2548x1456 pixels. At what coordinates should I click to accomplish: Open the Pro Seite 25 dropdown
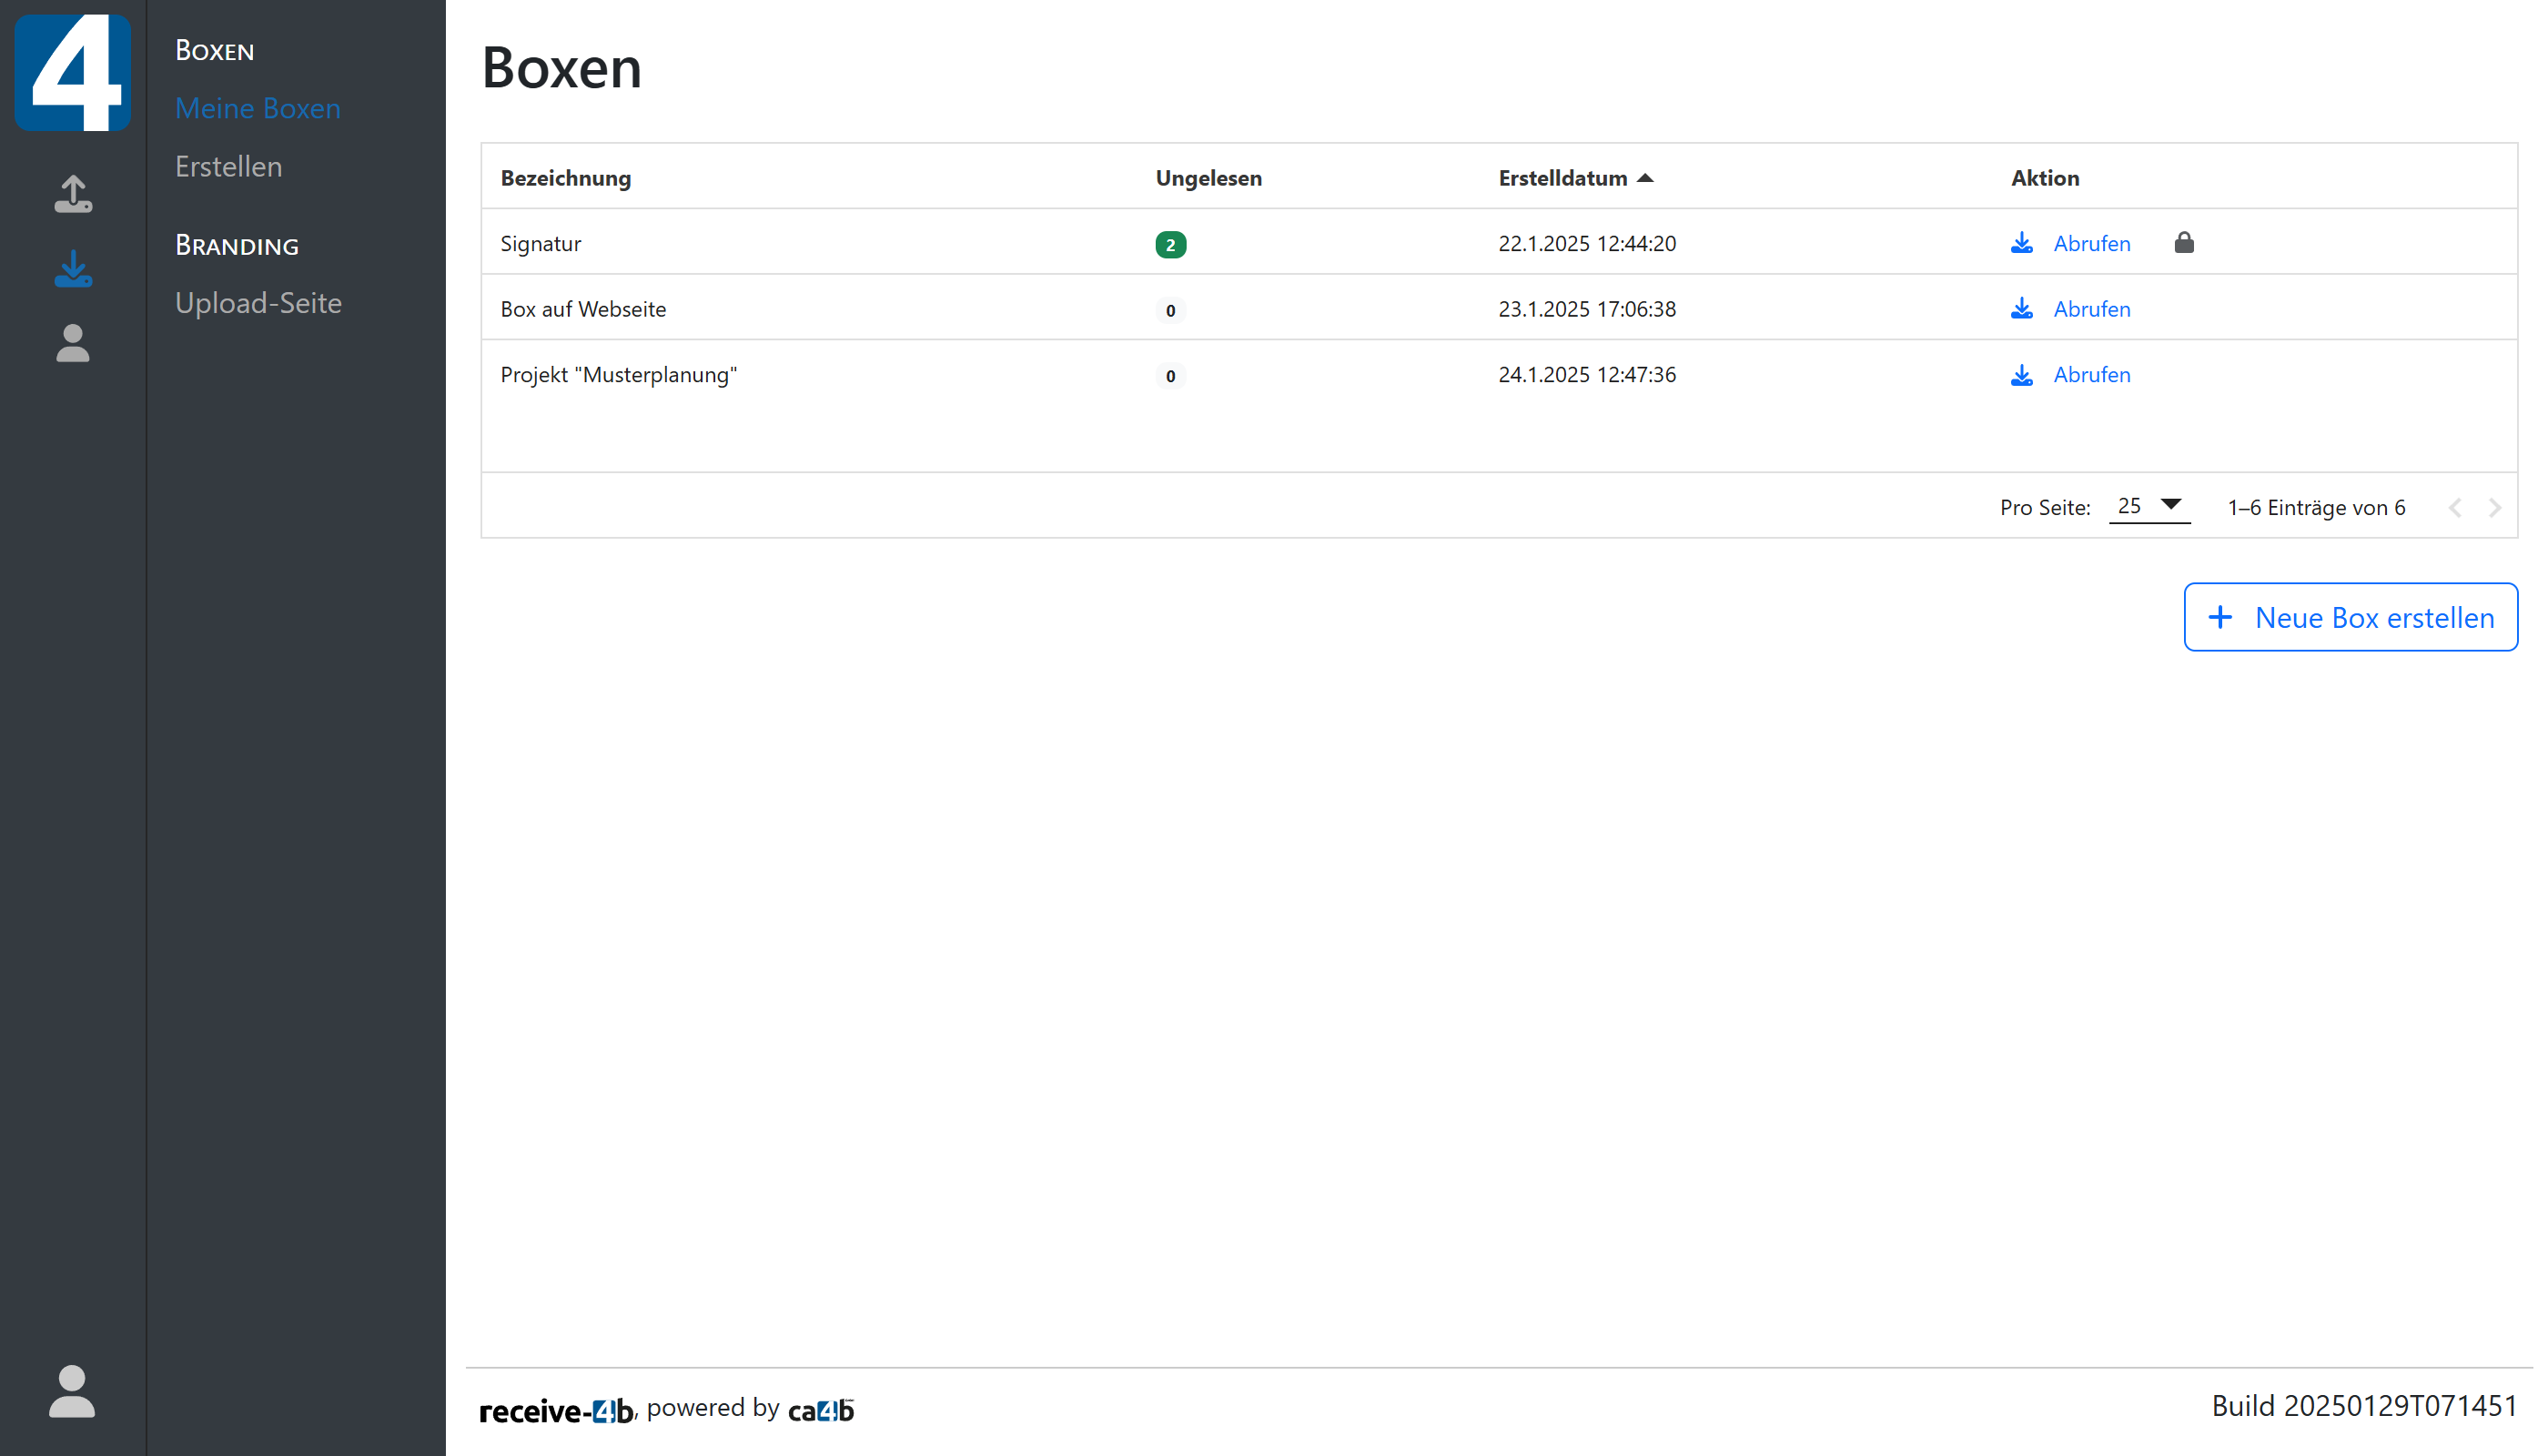point(2148,507)
